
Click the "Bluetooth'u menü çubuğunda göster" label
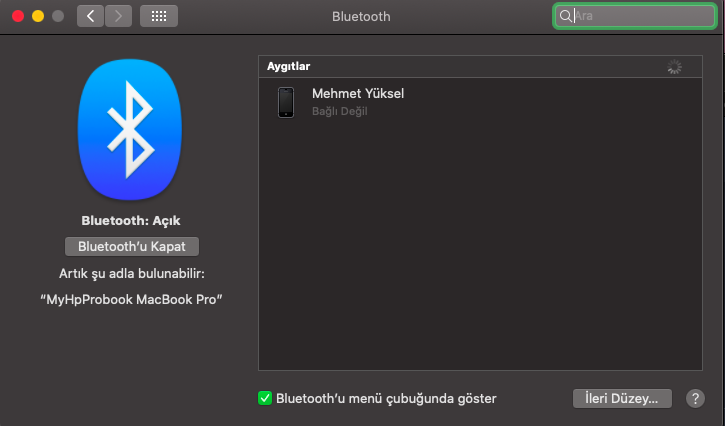click(386, 398)
